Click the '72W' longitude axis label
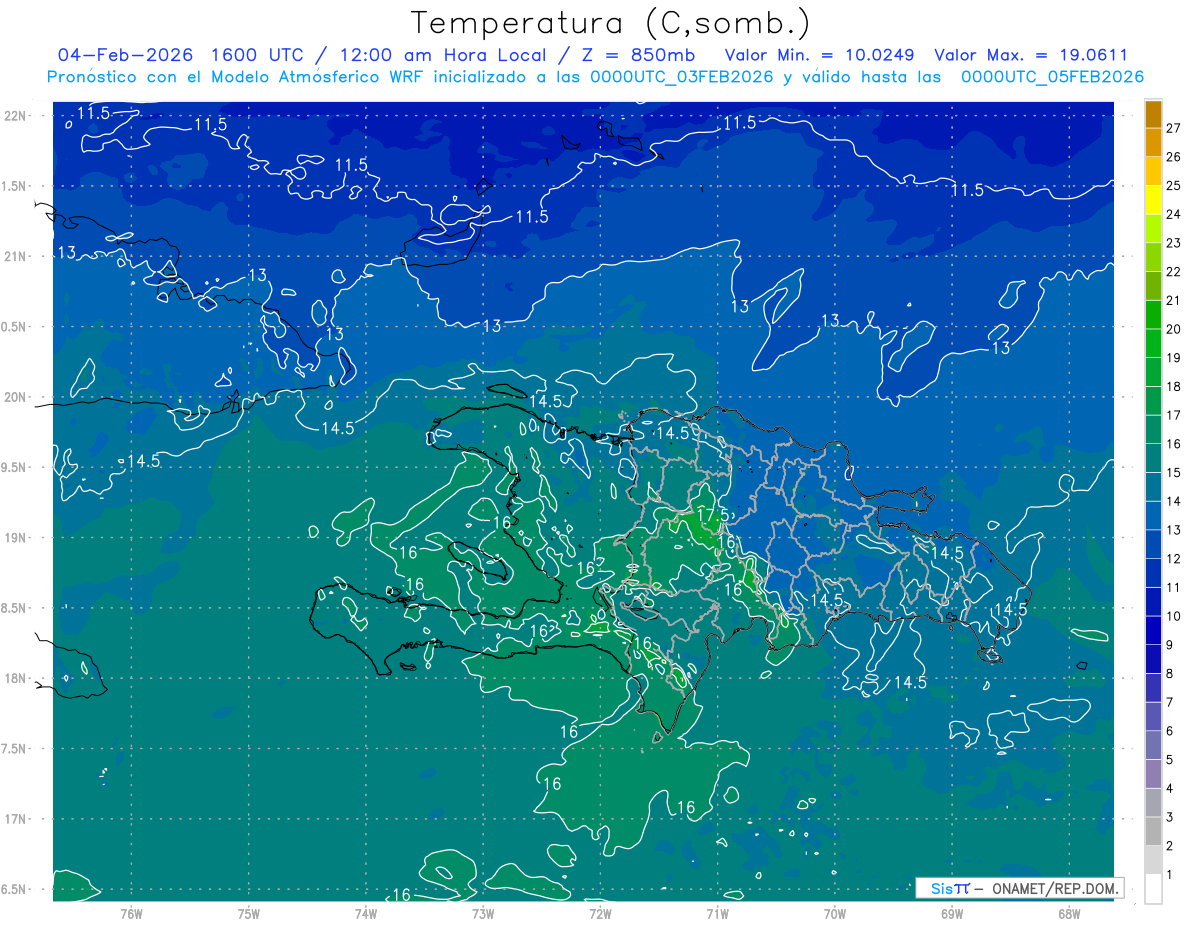1200x927 pixels. point(600,914)
